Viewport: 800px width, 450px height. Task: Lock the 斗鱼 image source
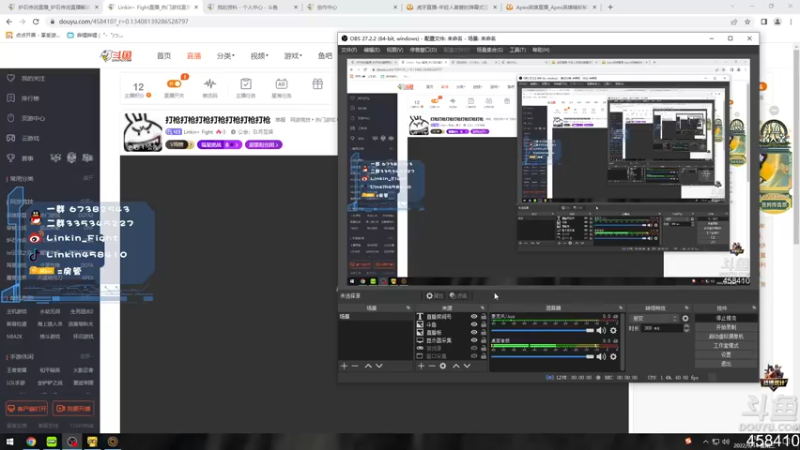pos(483,324)
